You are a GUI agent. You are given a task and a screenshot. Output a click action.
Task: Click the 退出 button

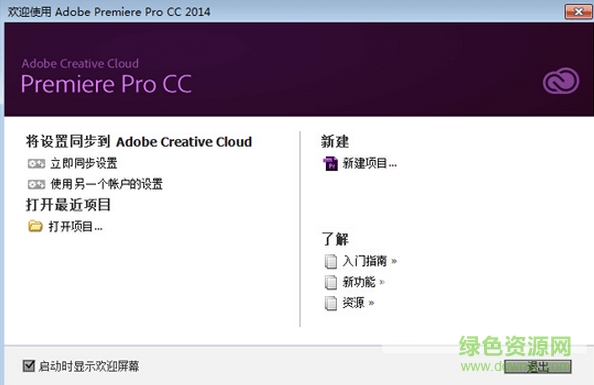tap(538, 366)
